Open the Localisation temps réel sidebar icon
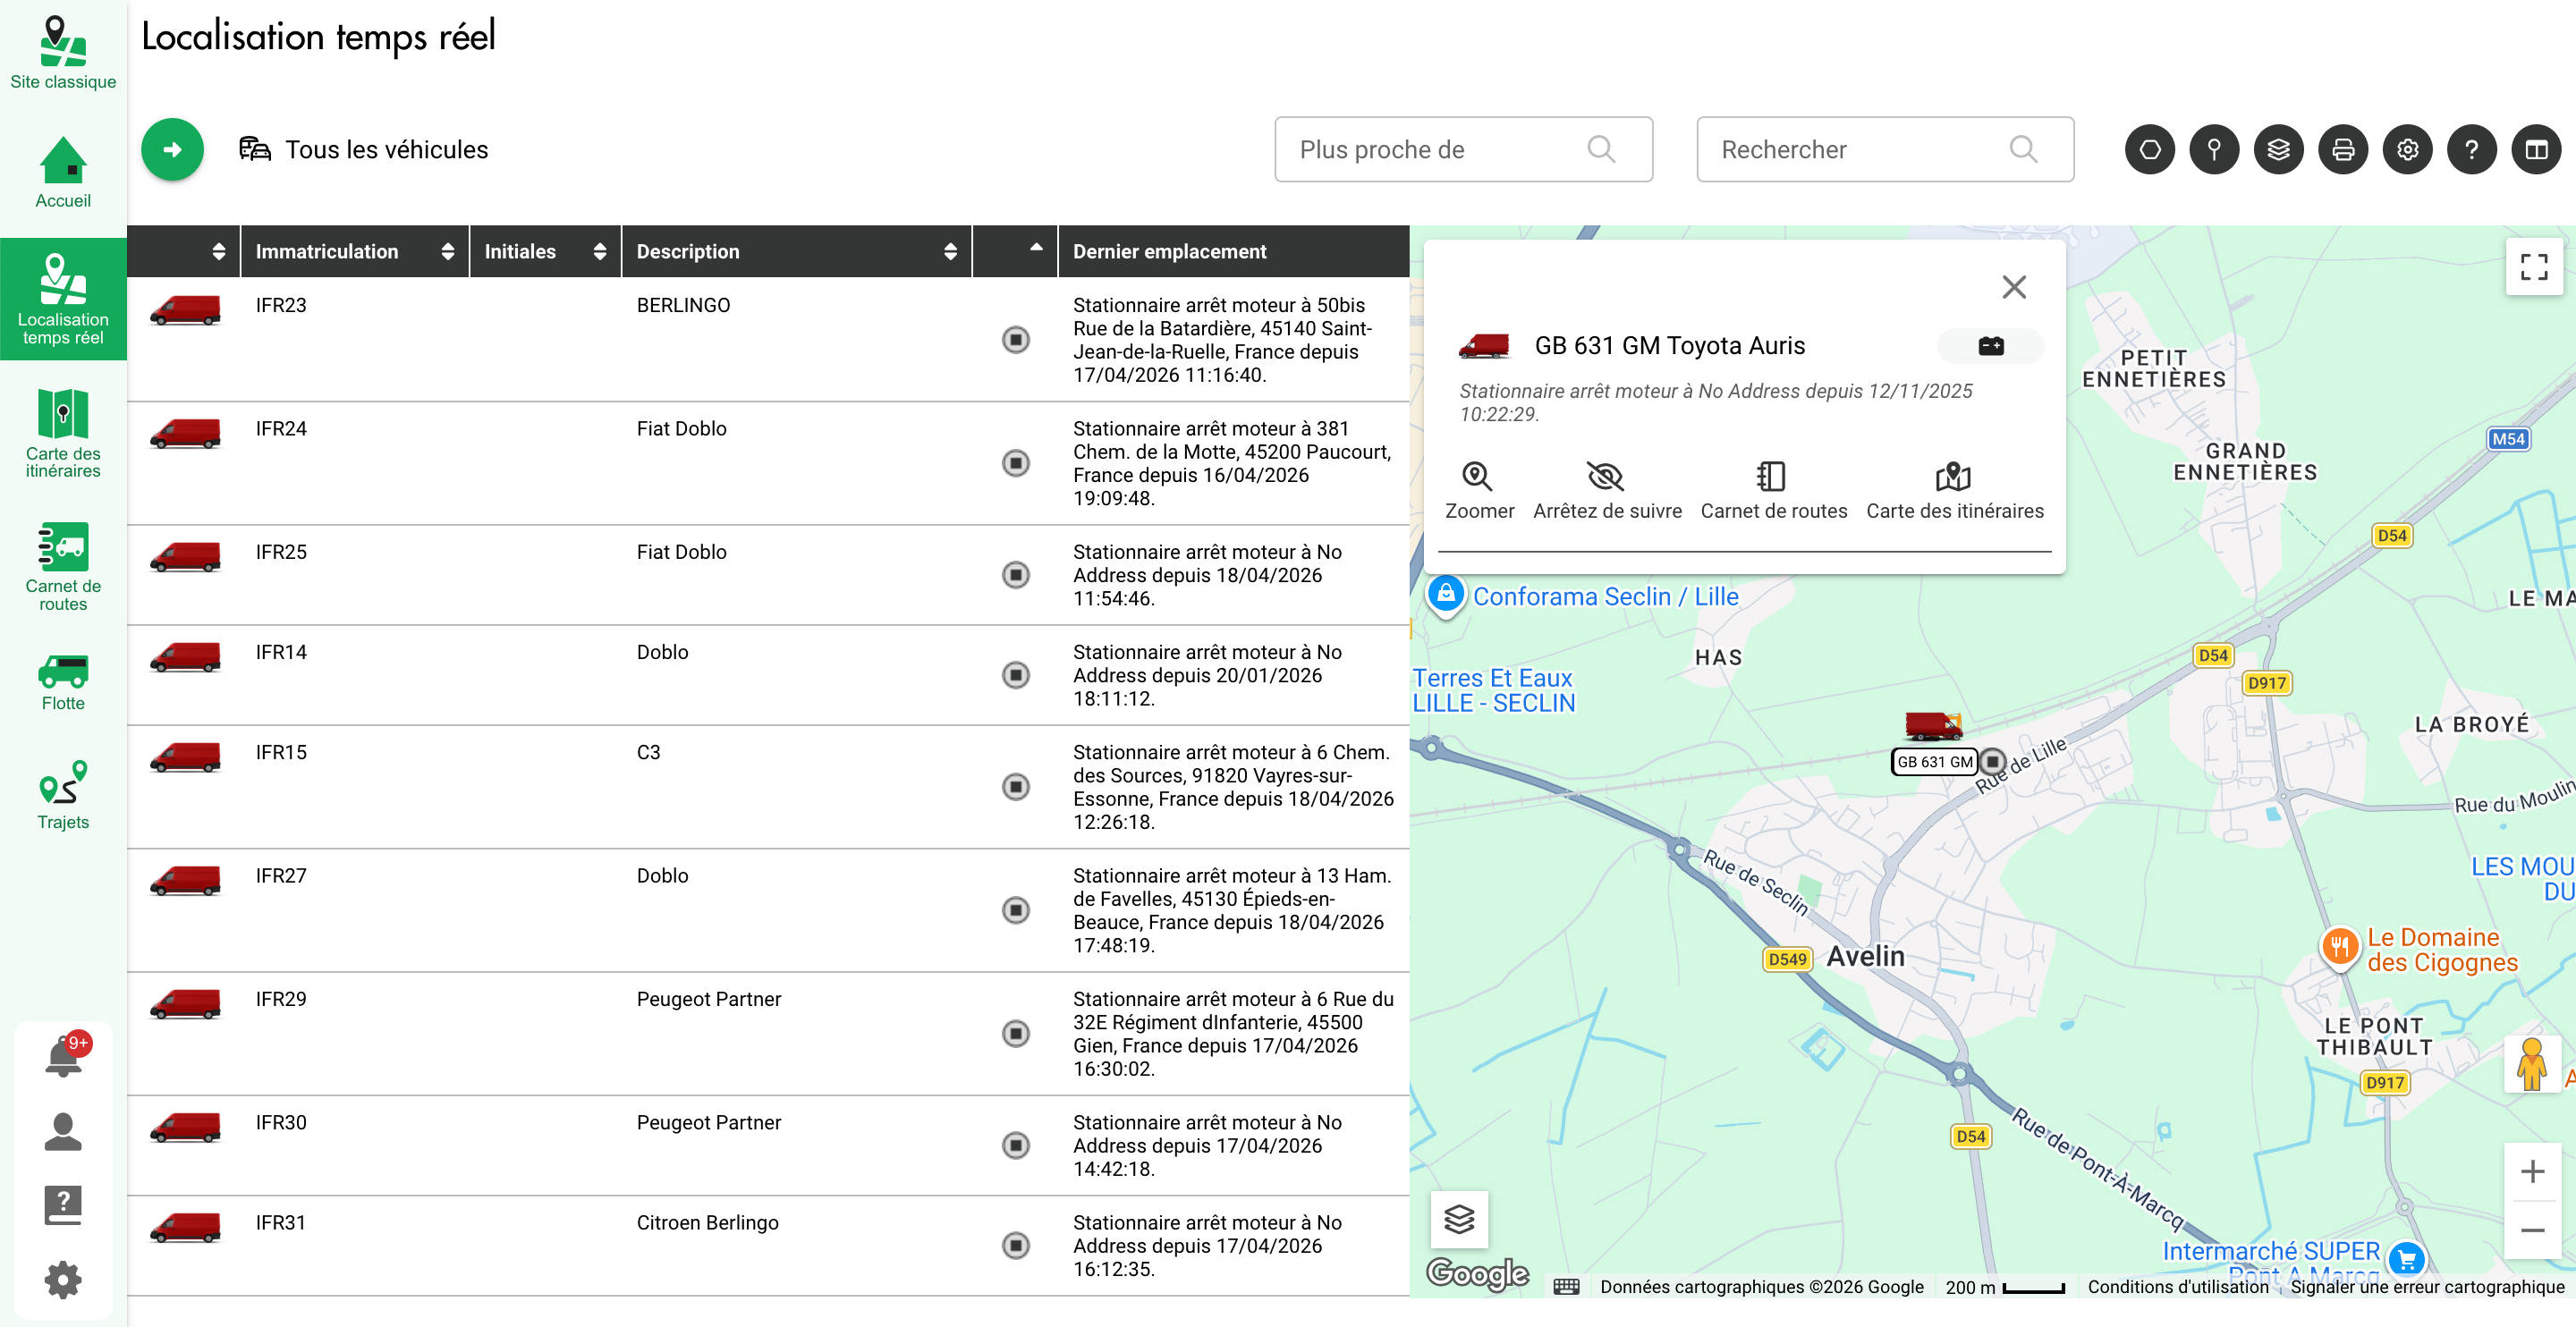Image resolution: width=2576 pixels, height=1327 pixels. [x=63, y=300]
